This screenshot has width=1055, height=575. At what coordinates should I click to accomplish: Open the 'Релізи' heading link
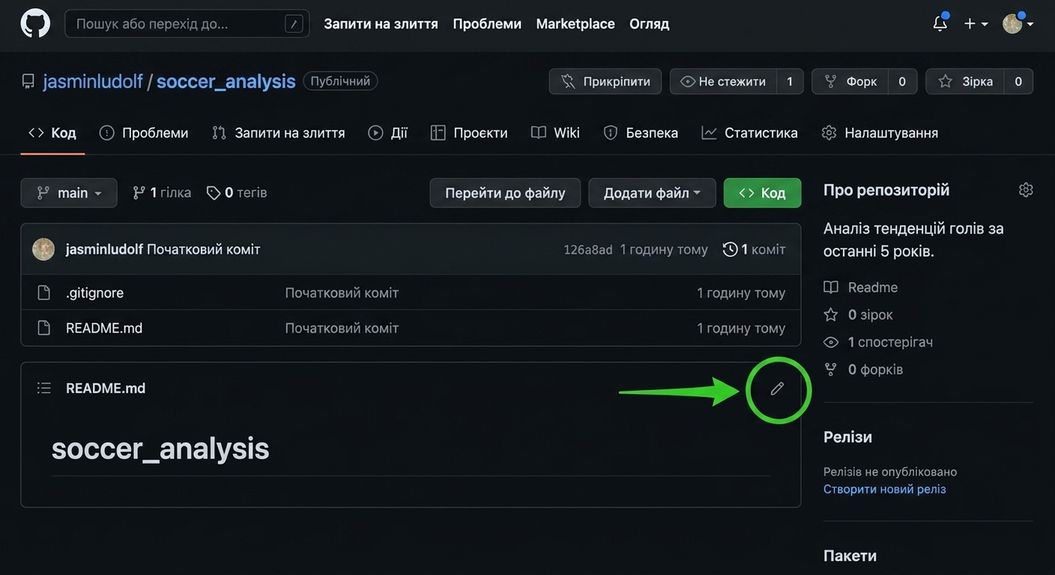[x=848, y=437]
